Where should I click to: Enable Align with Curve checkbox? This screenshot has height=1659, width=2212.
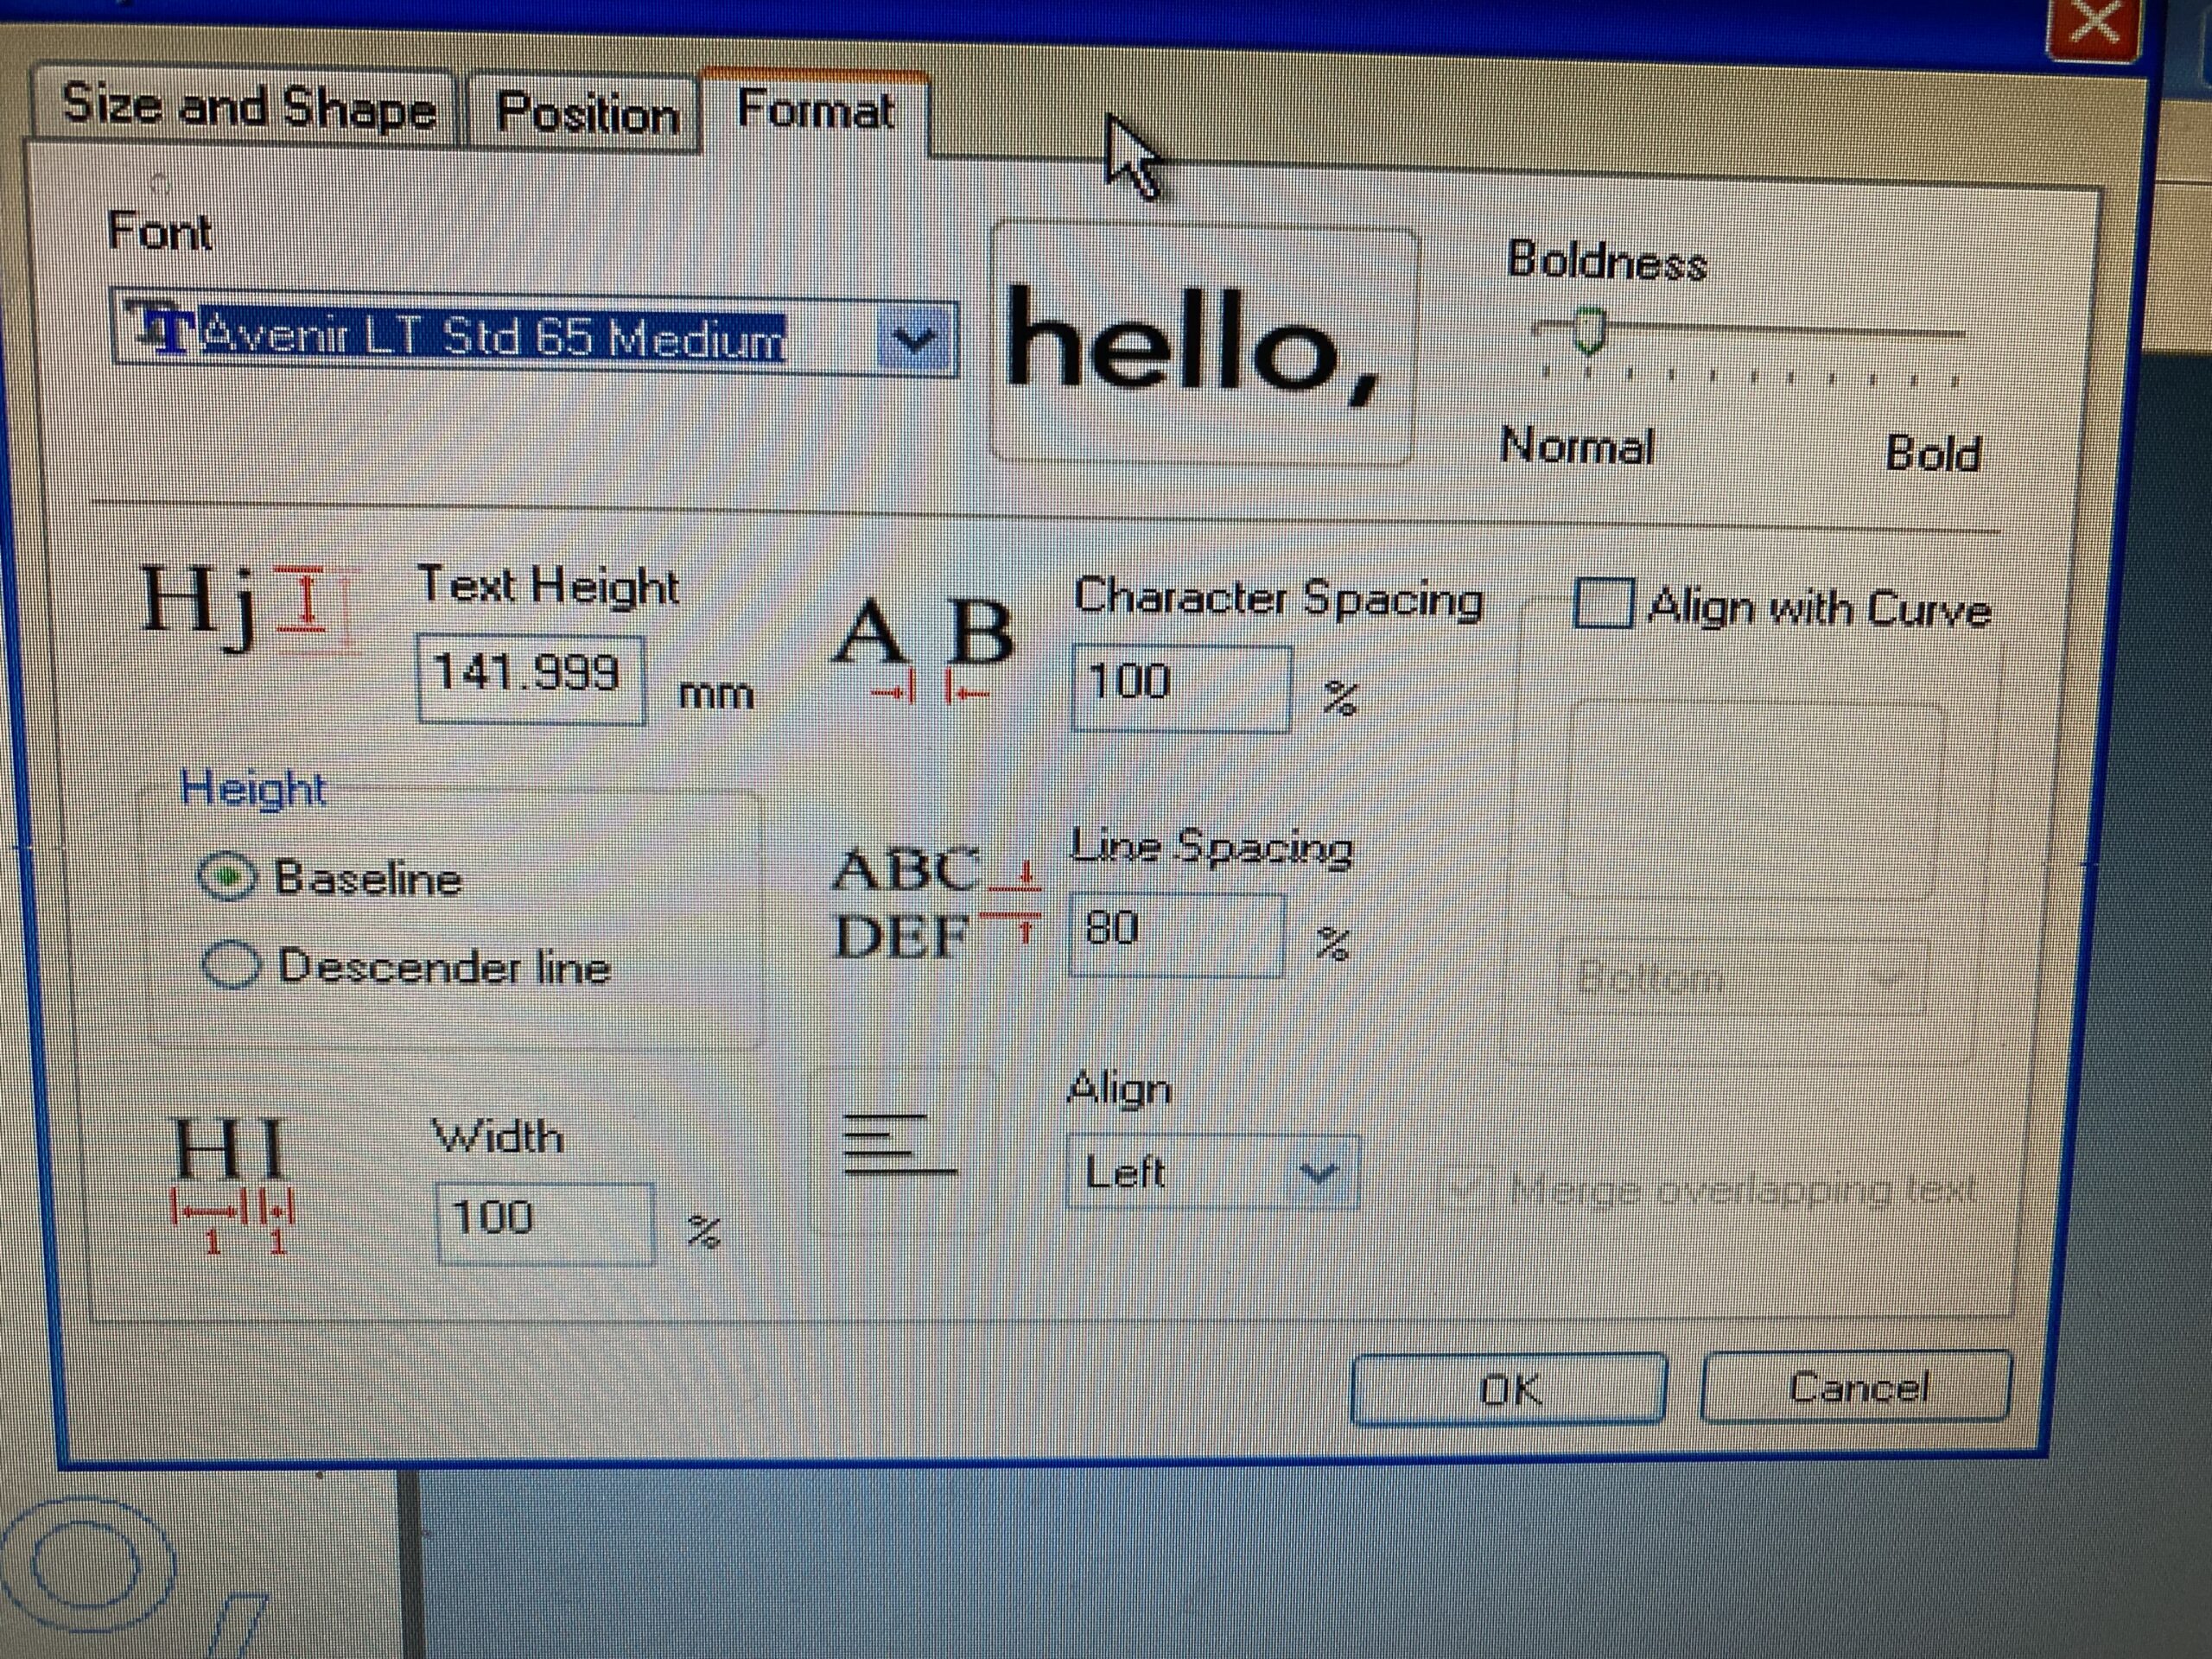pos(1603,603)
